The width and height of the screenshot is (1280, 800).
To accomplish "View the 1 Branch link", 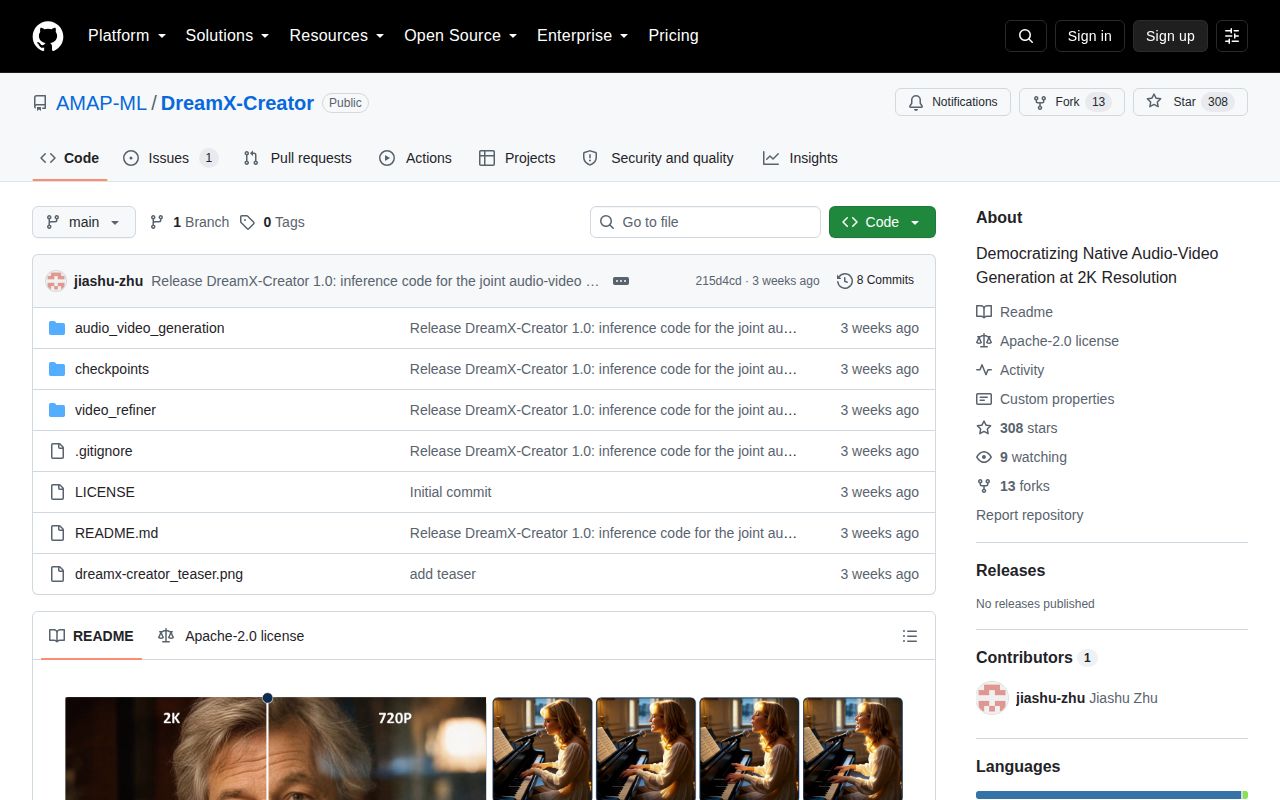I will (189, 222).
